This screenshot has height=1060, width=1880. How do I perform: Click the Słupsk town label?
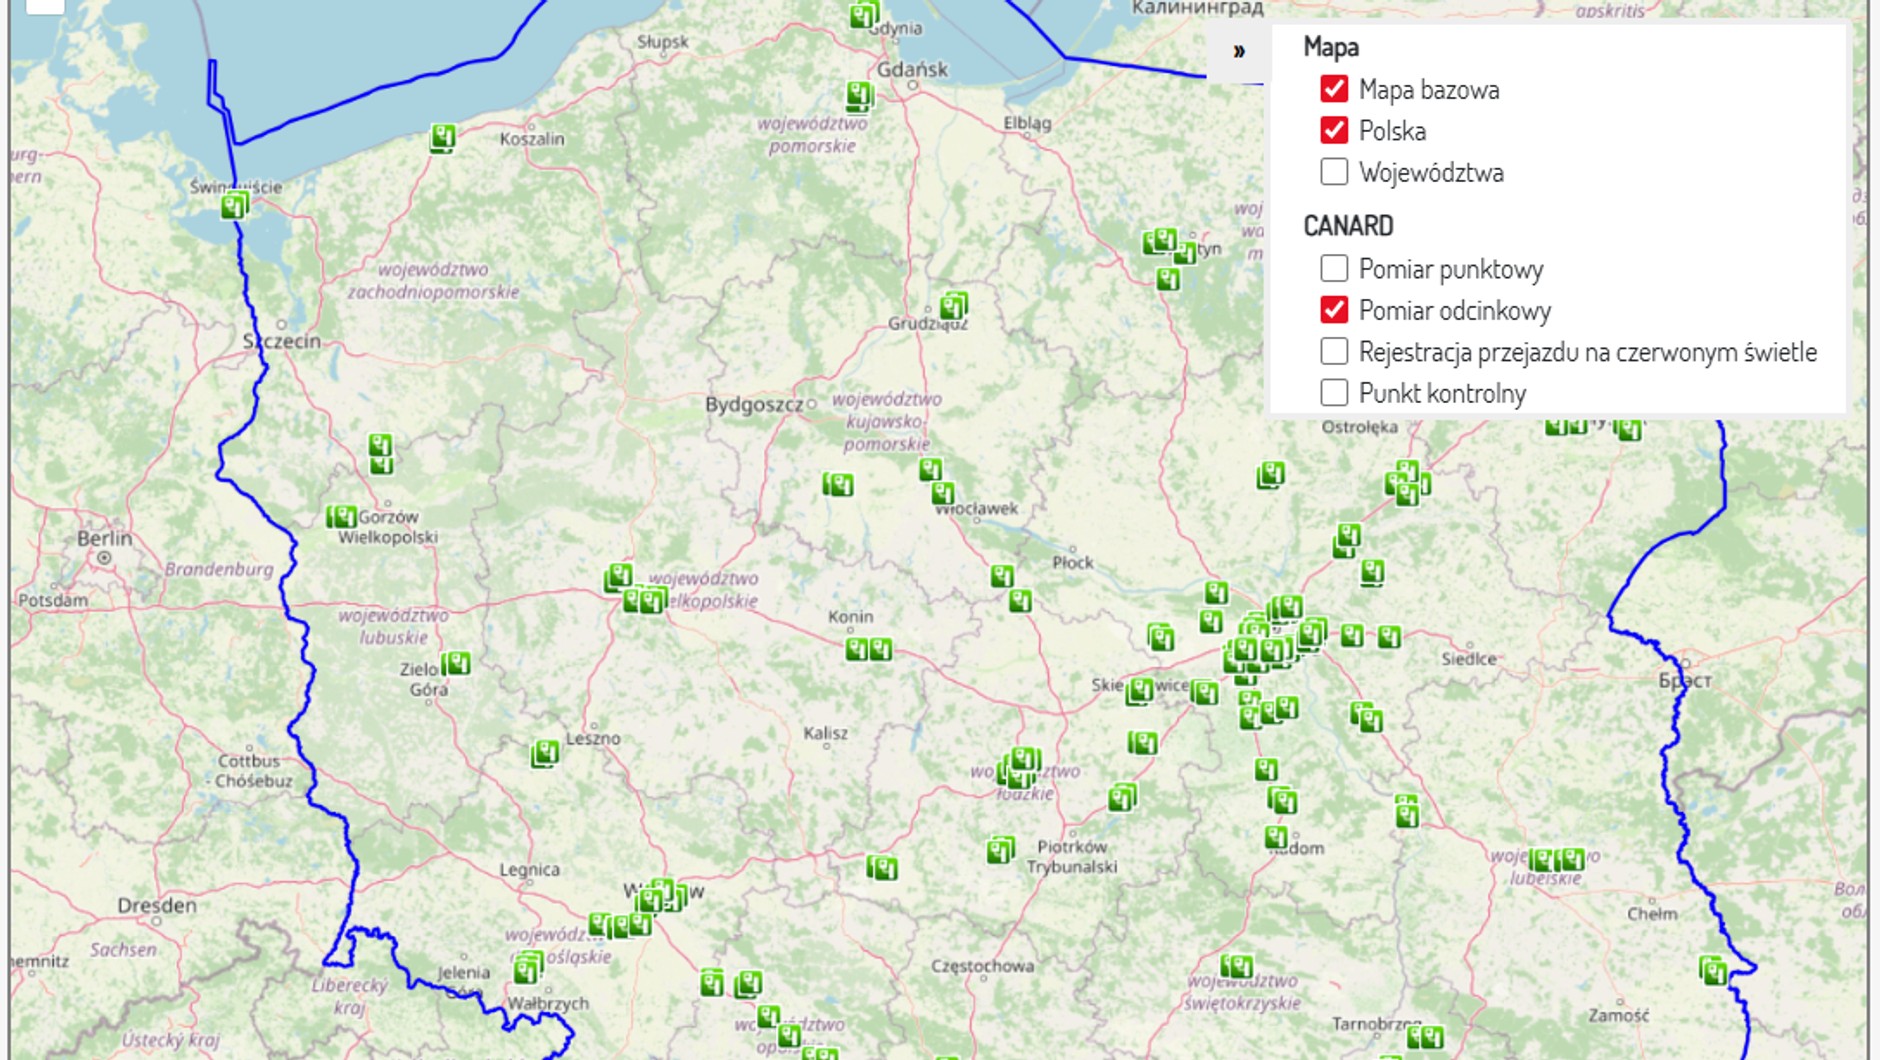click(663, 42)
